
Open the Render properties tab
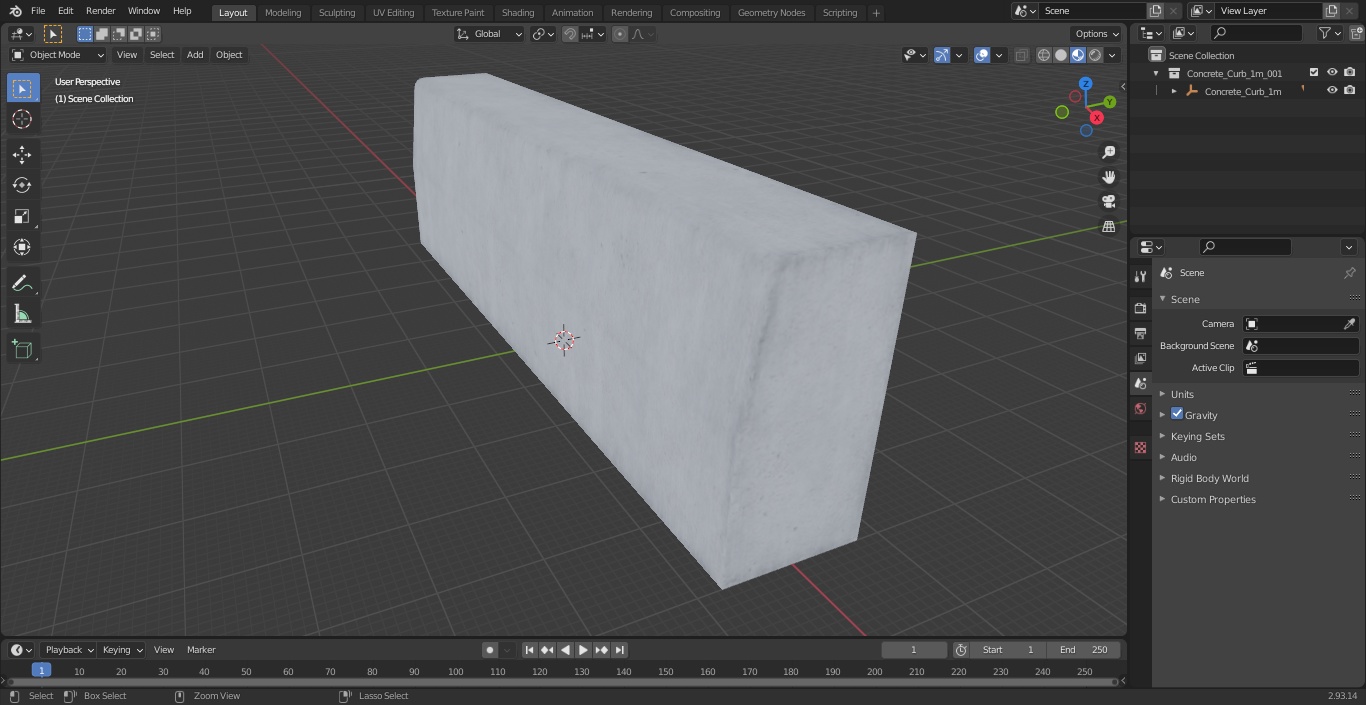pyautogui.click(x=1140, y=308)
